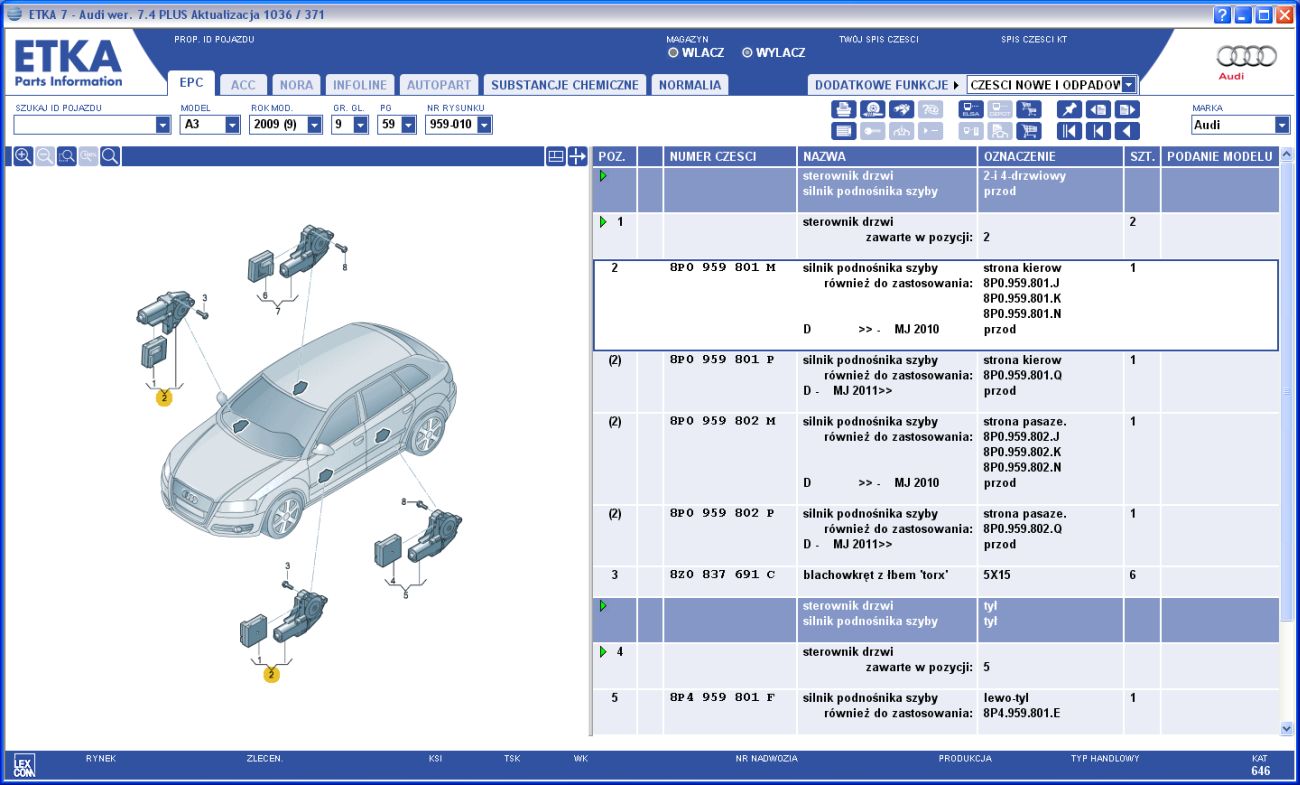Click the parts list view icon
Image resolution: width=1300 pixels, height=785 pixels.
(x=843, y=131)
